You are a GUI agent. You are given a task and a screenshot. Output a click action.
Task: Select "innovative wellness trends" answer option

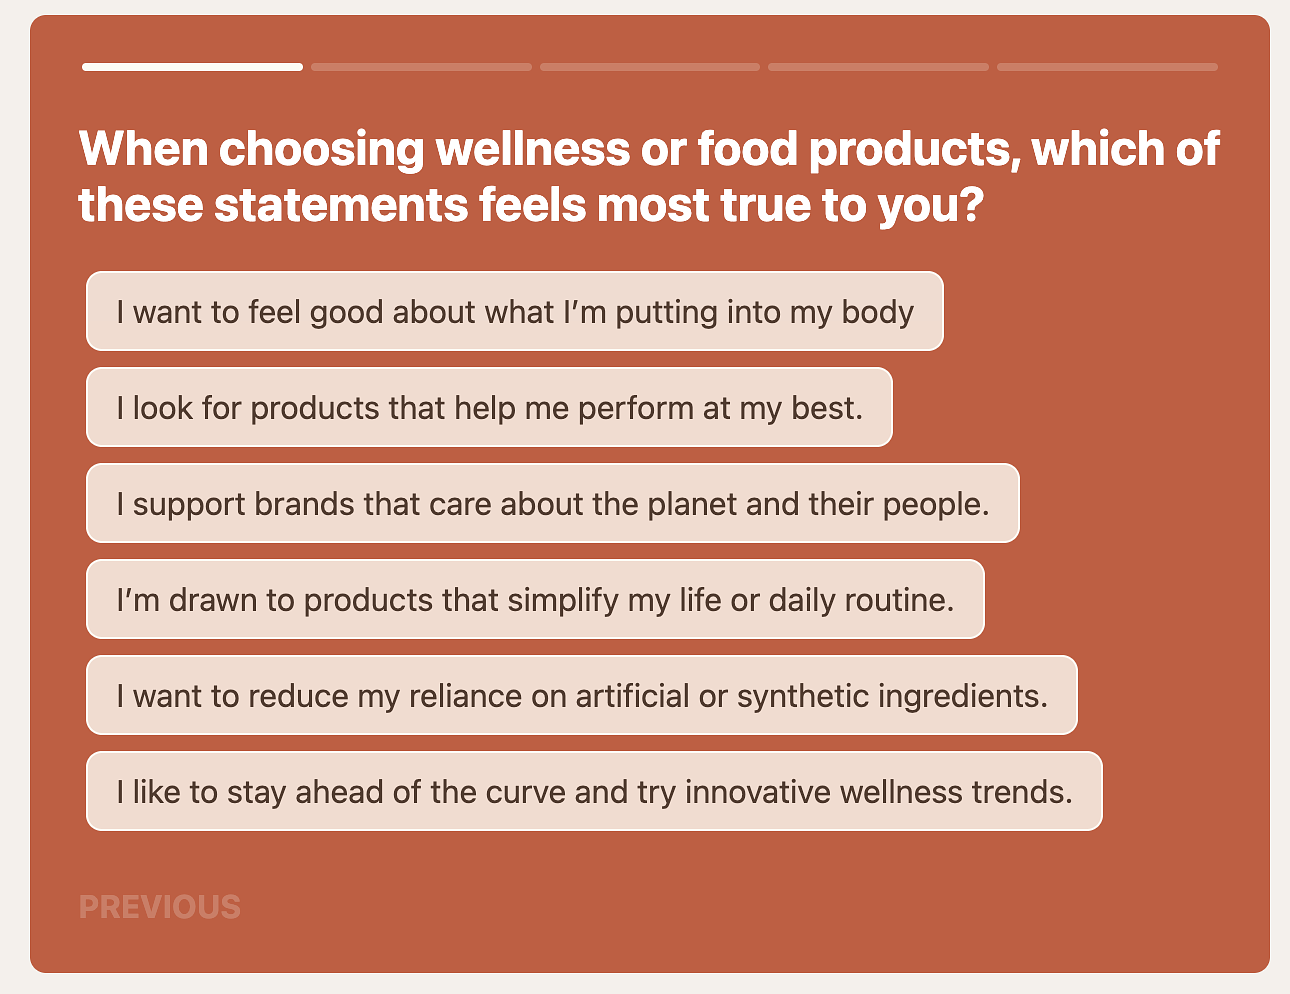pos(594,791)
